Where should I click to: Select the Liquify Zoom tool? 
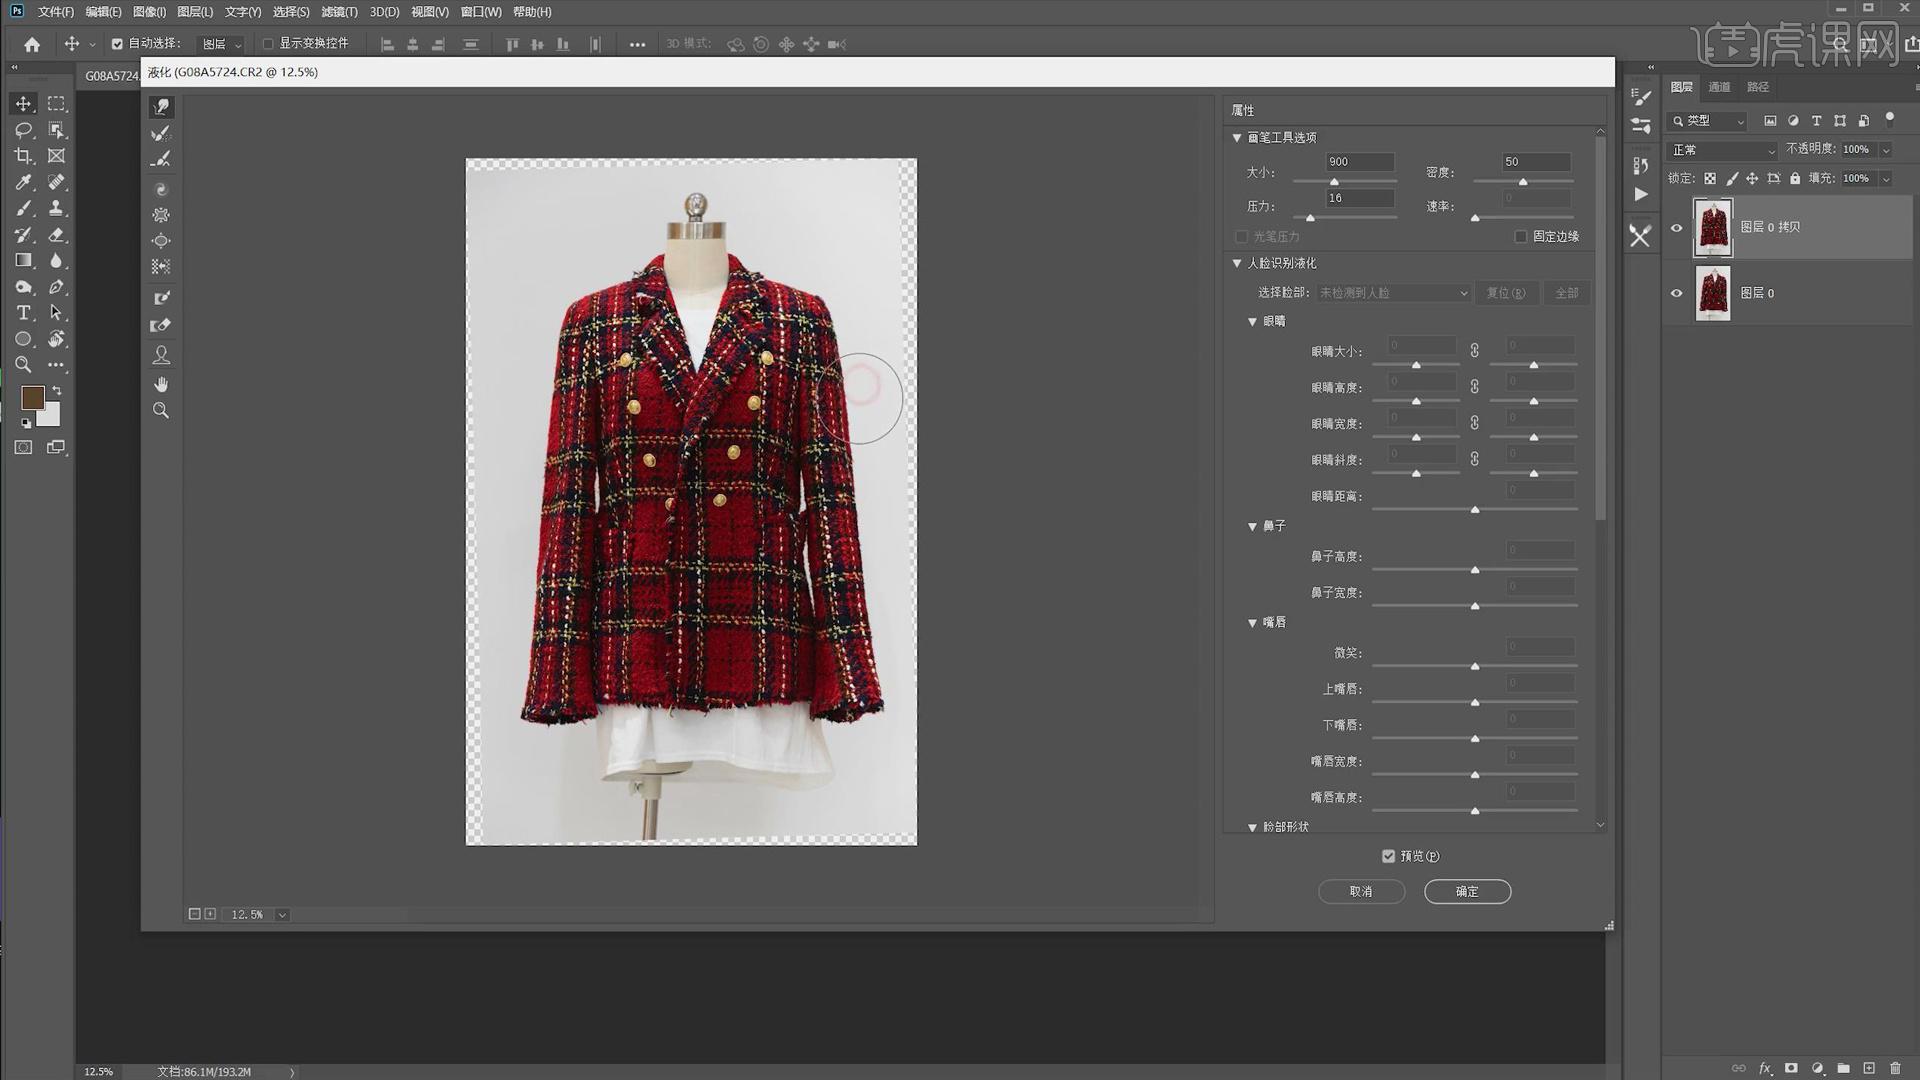(161, 410)
